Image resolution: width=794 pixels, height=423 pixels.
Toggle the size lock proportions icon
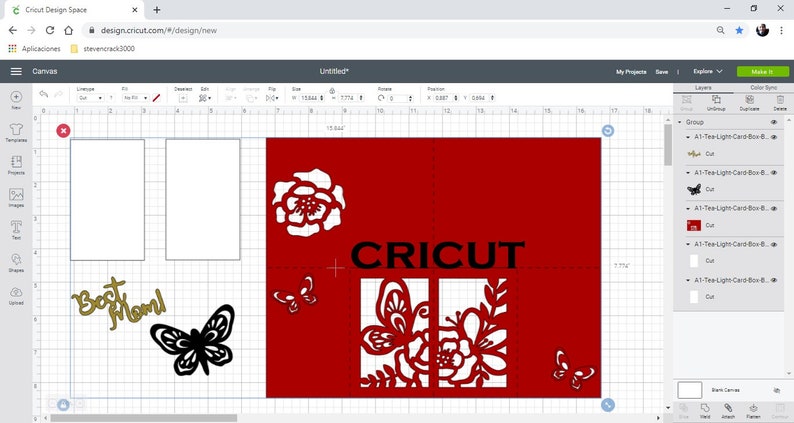click(x=332, y=91)
